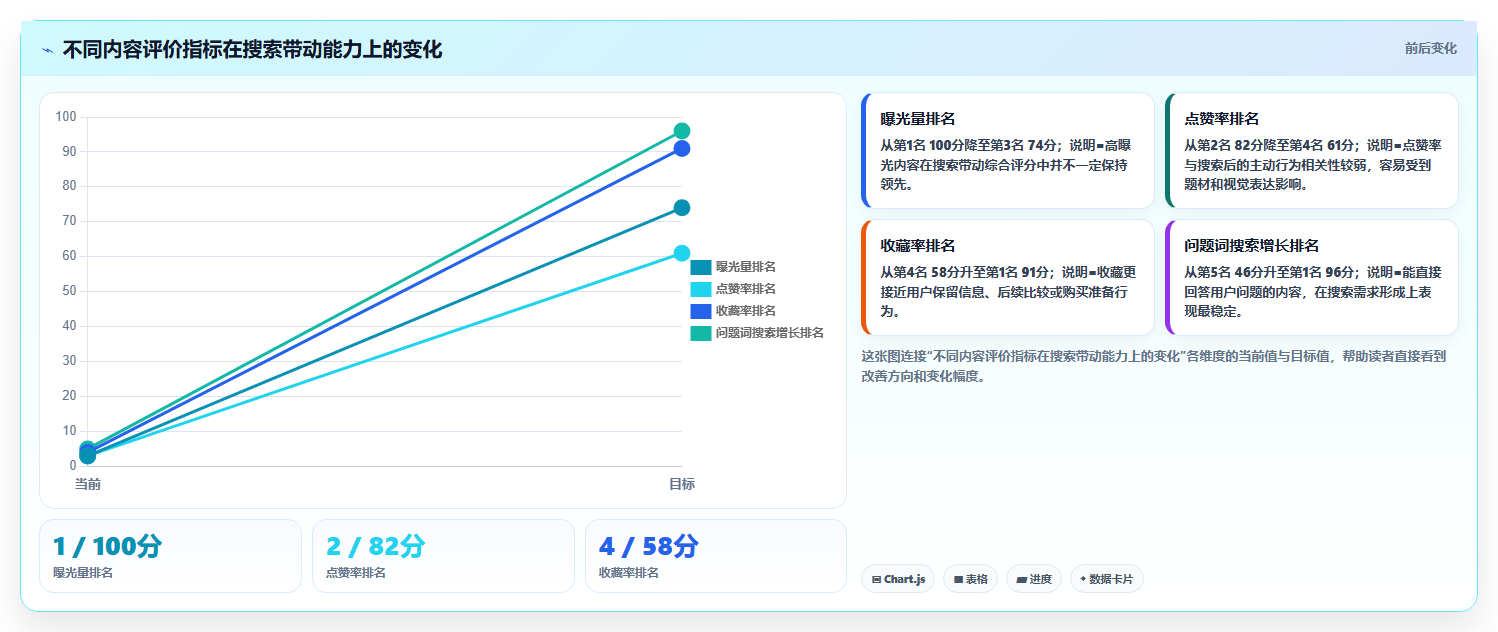Viewport: 1498px width, 632px height.
Task: Click the text 从第5名 46分升至第1名 96分
Action: coord(1270,272)
